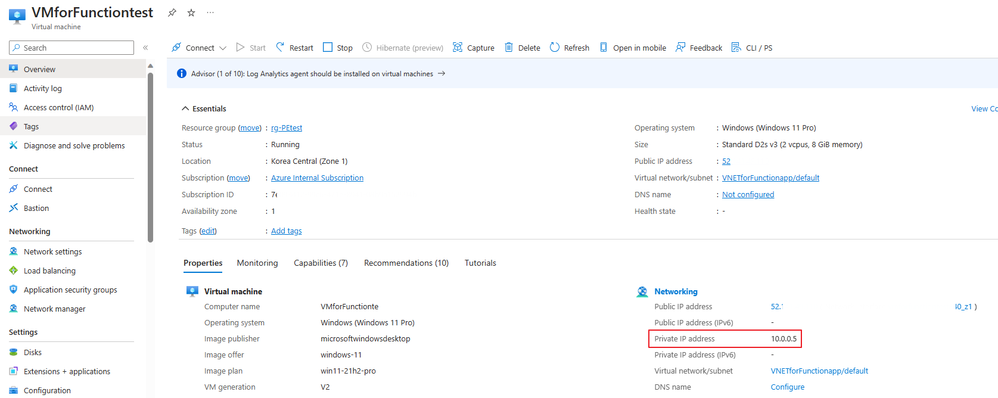
Task: Click move link beside Resource group
Action: 250,128
